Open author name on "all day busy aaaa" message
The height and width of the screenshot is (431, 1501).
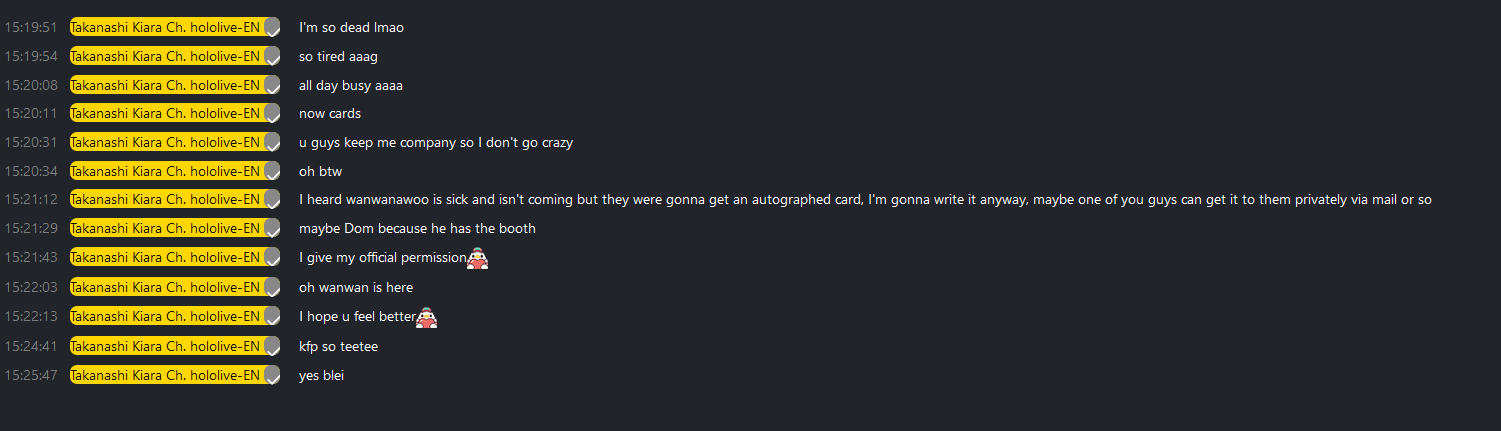coord(165,85)
